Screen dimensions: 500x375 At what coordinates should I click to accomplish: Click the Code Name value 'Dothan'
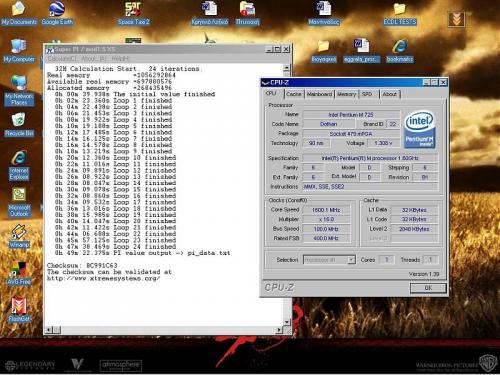click(x=328, y=124)
